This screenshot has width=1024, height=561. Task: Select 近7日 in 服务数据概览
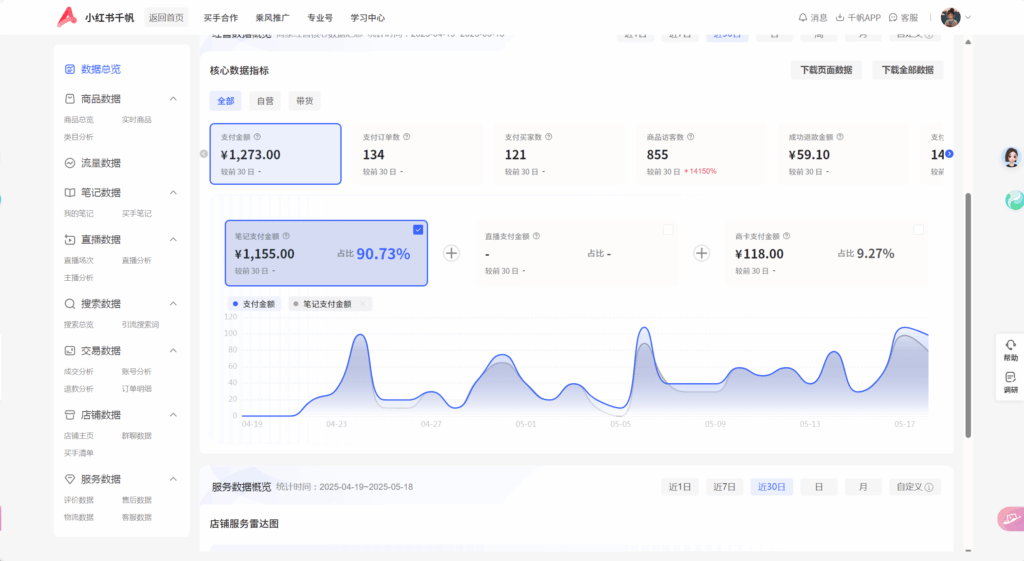(x=724, y=487)
